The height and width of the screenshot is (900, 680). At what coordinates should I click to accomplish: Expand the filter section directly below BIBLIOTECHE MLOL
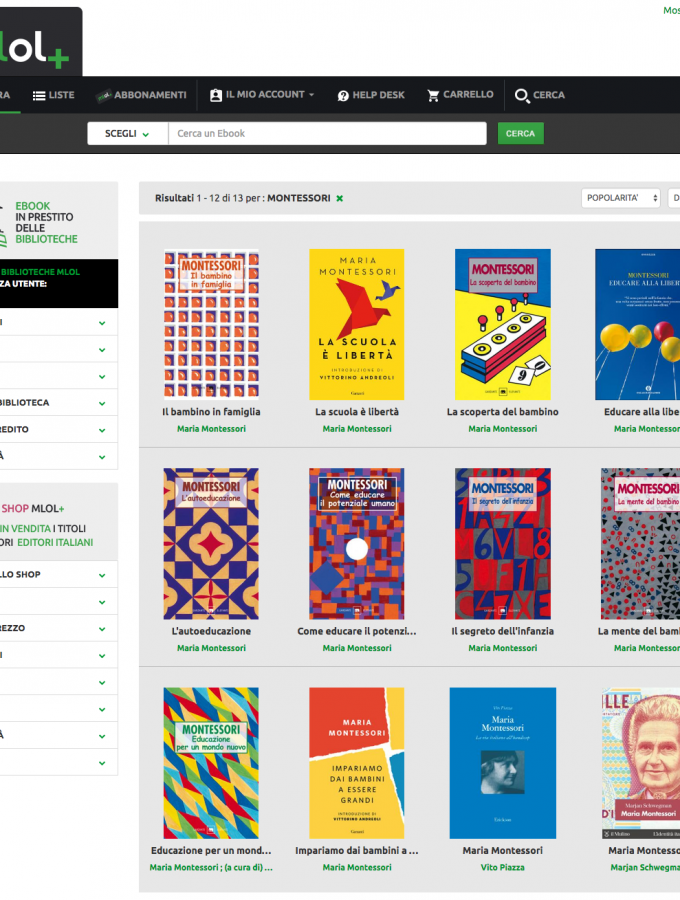(57, 323)
